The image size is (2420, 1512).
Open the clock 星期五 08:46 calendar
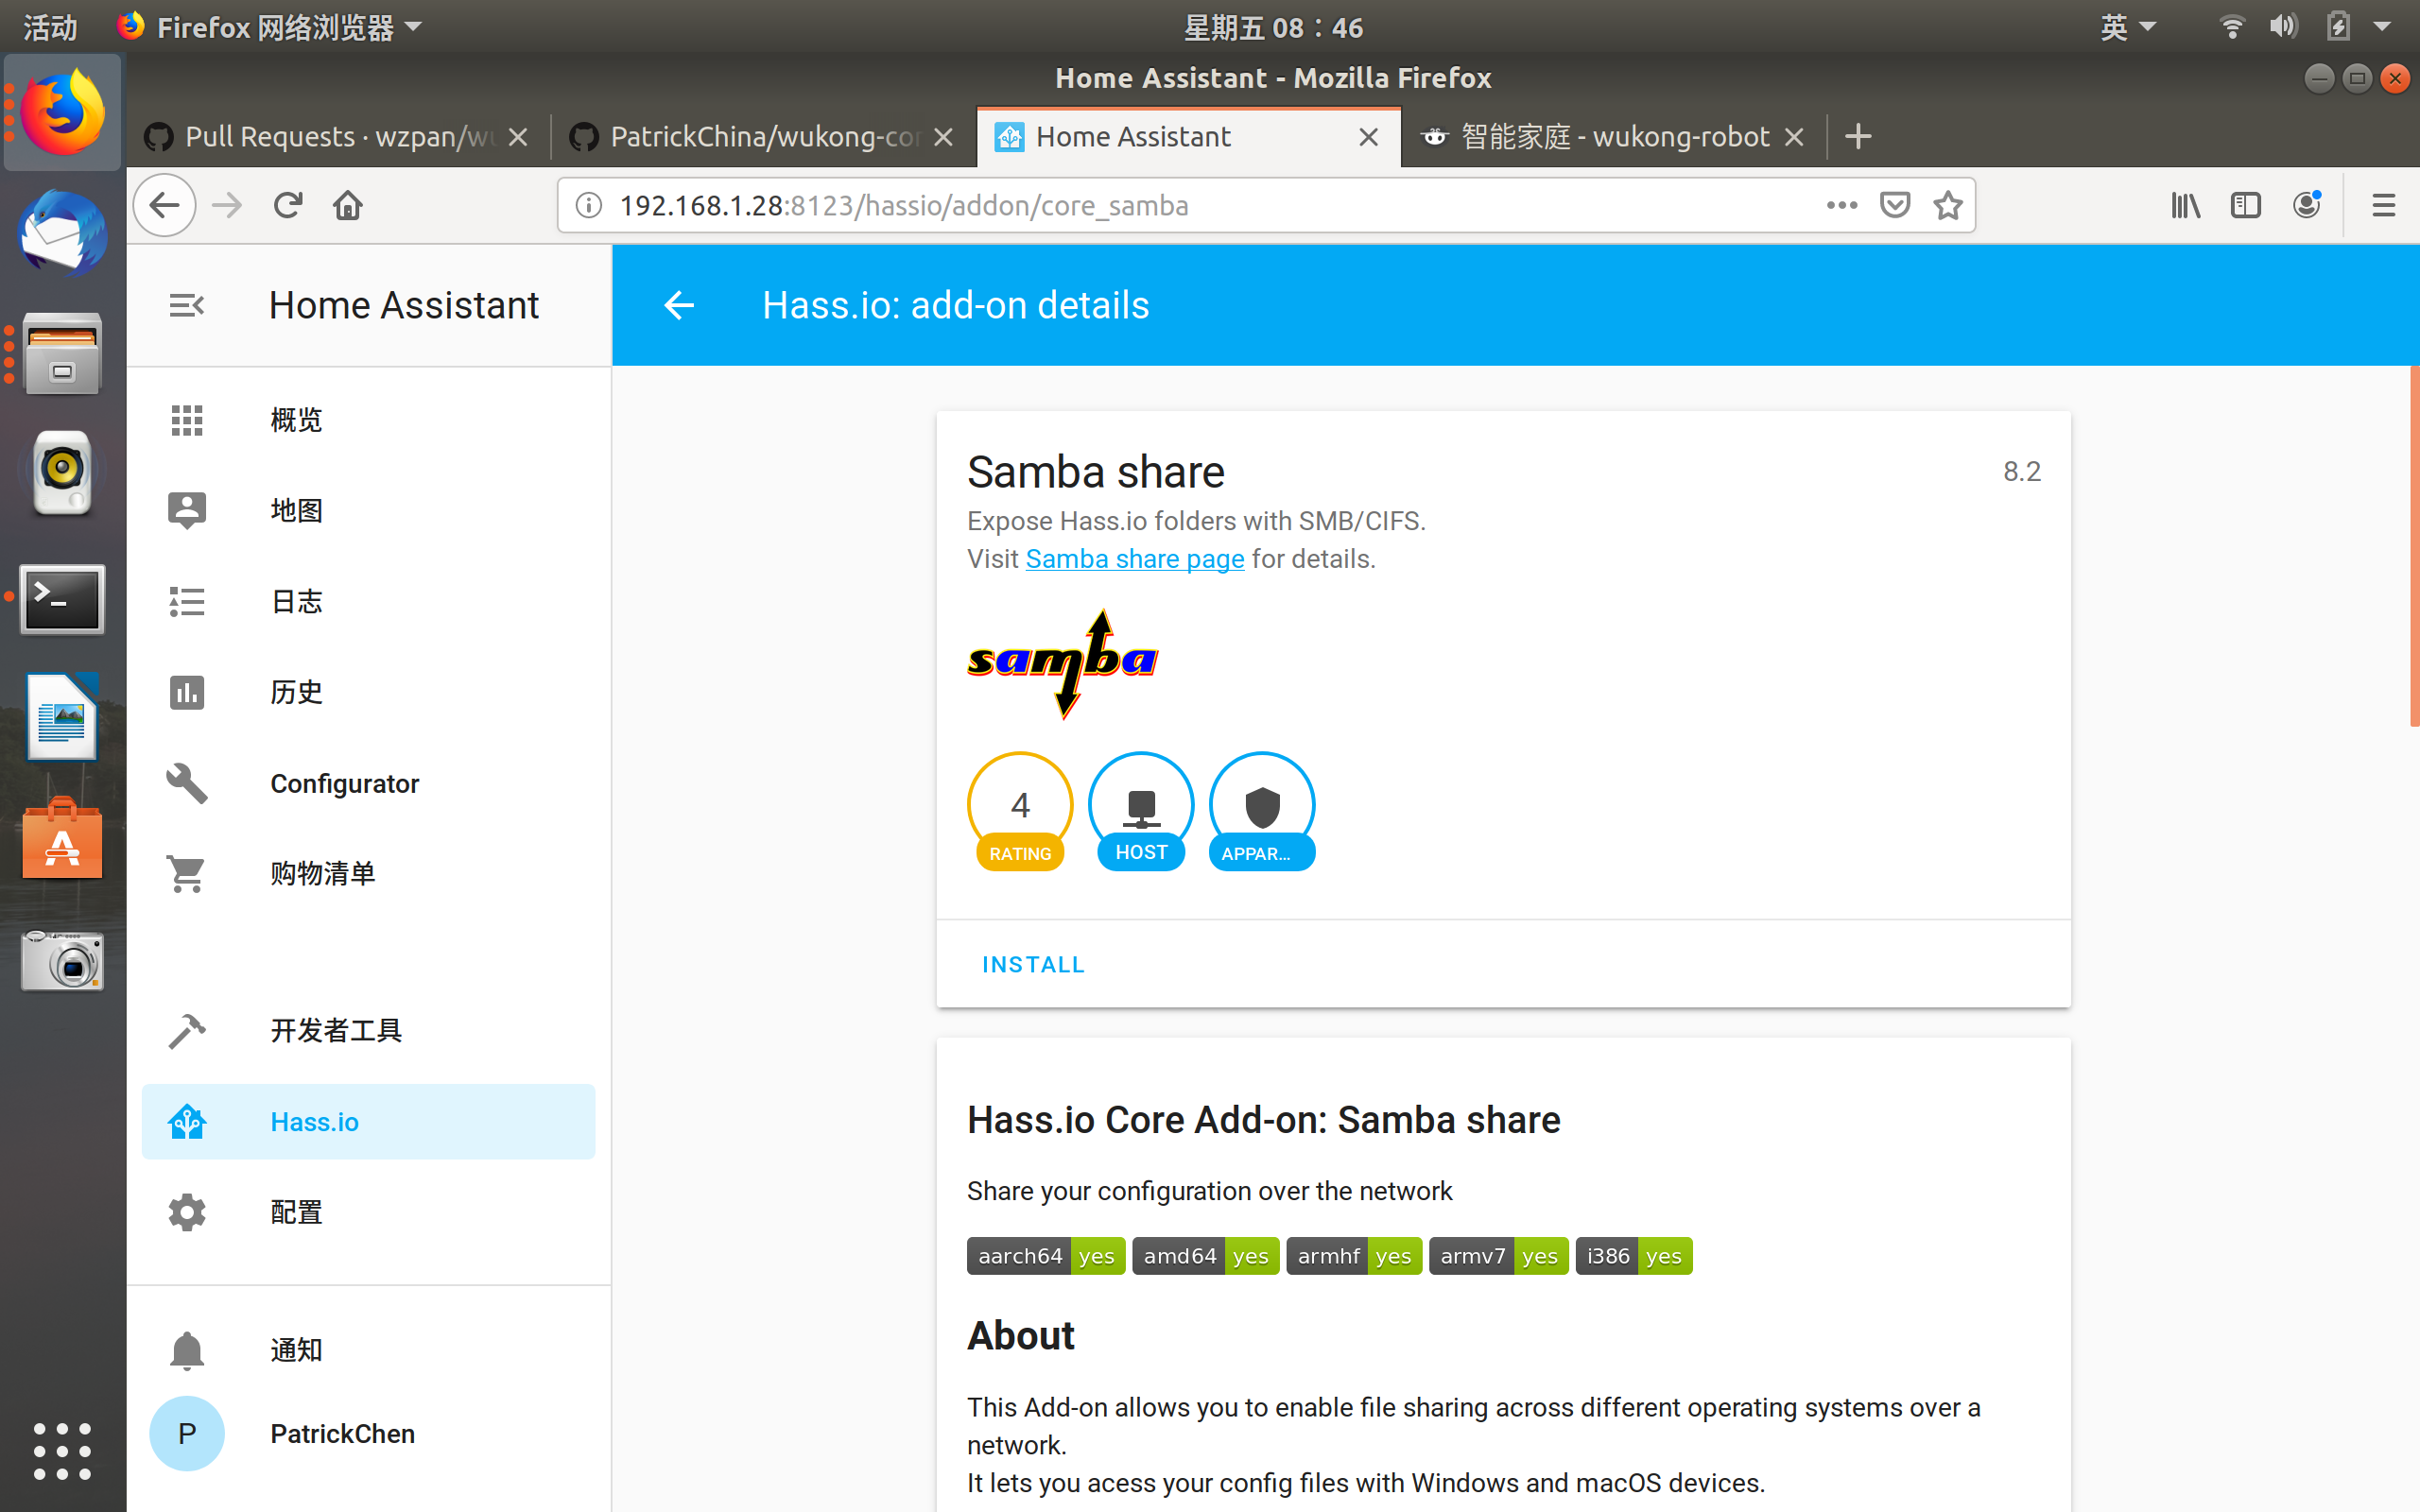point(1273,27)
